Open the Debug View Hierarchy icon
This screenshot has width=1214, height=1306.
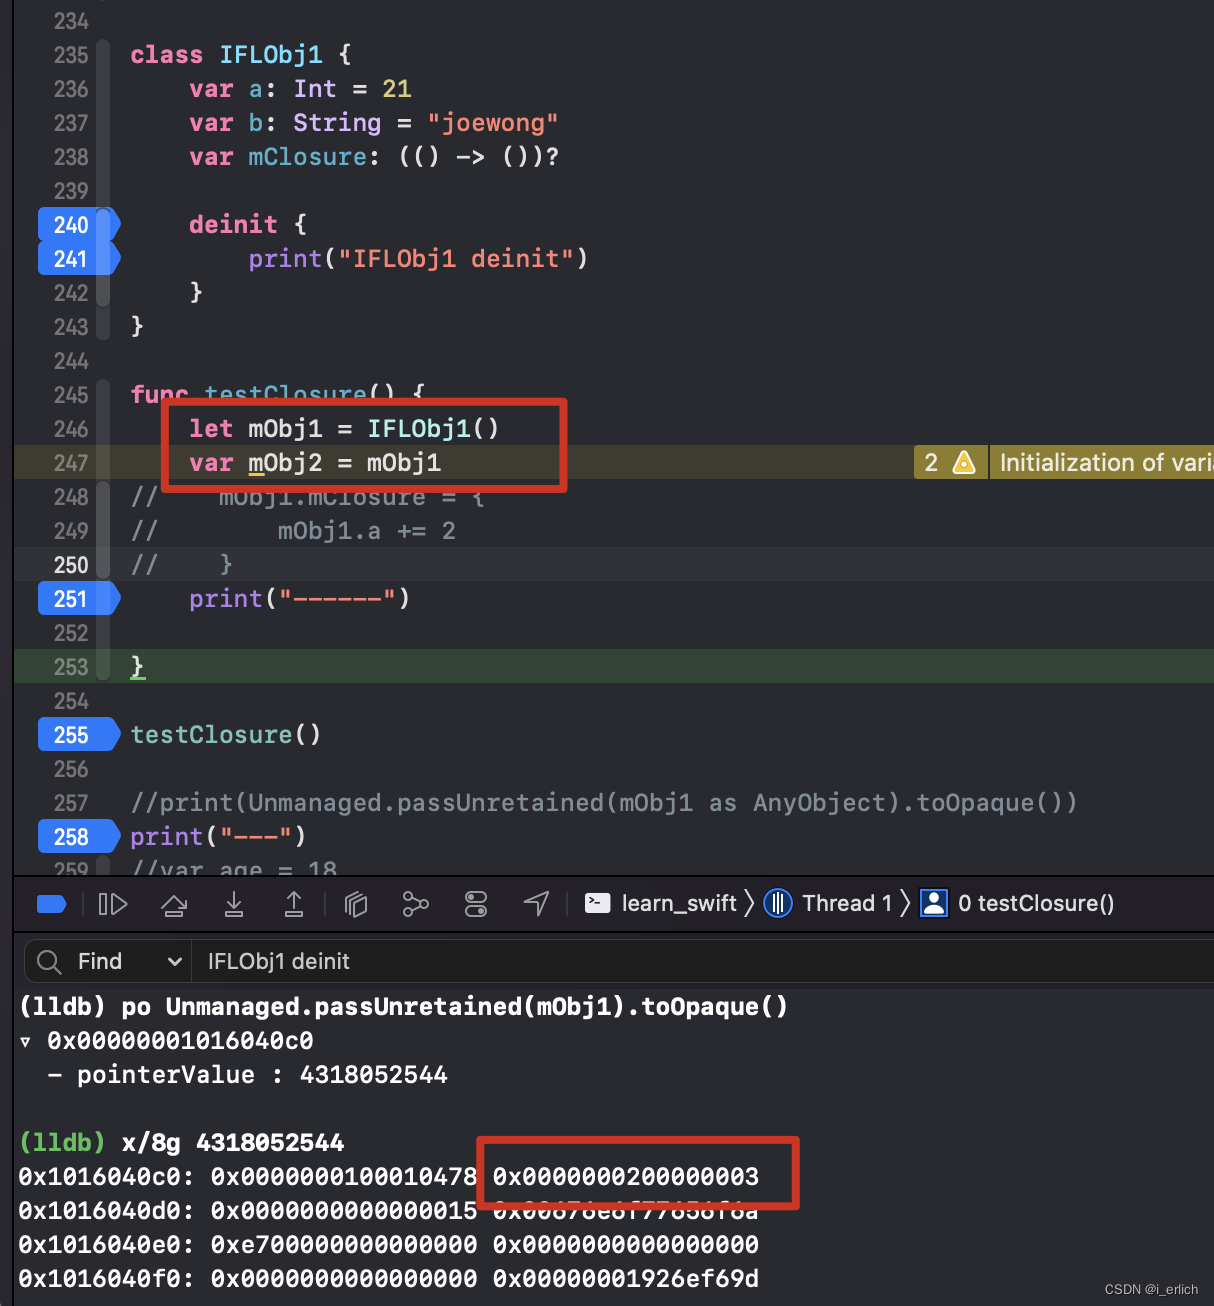(x=356, y=904)
